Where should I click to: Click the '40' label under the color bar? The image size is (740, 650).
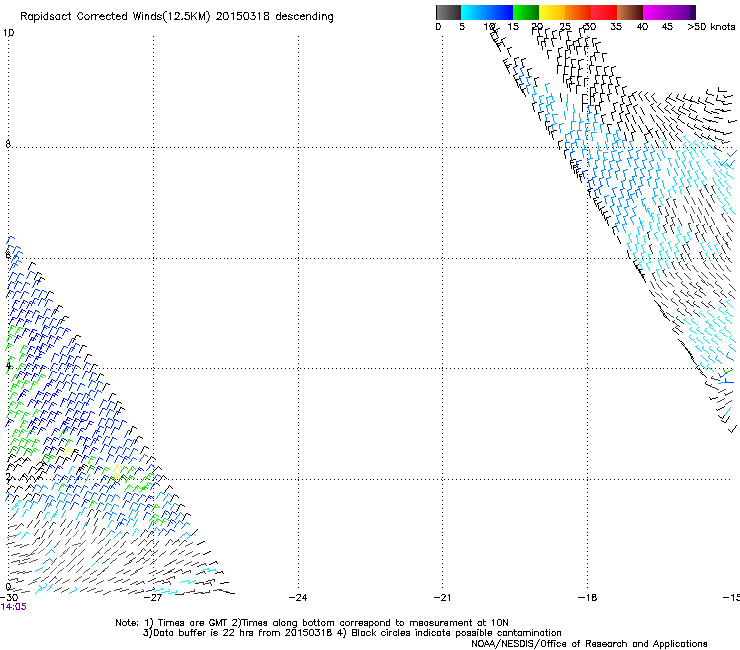(x=642, y=27)
